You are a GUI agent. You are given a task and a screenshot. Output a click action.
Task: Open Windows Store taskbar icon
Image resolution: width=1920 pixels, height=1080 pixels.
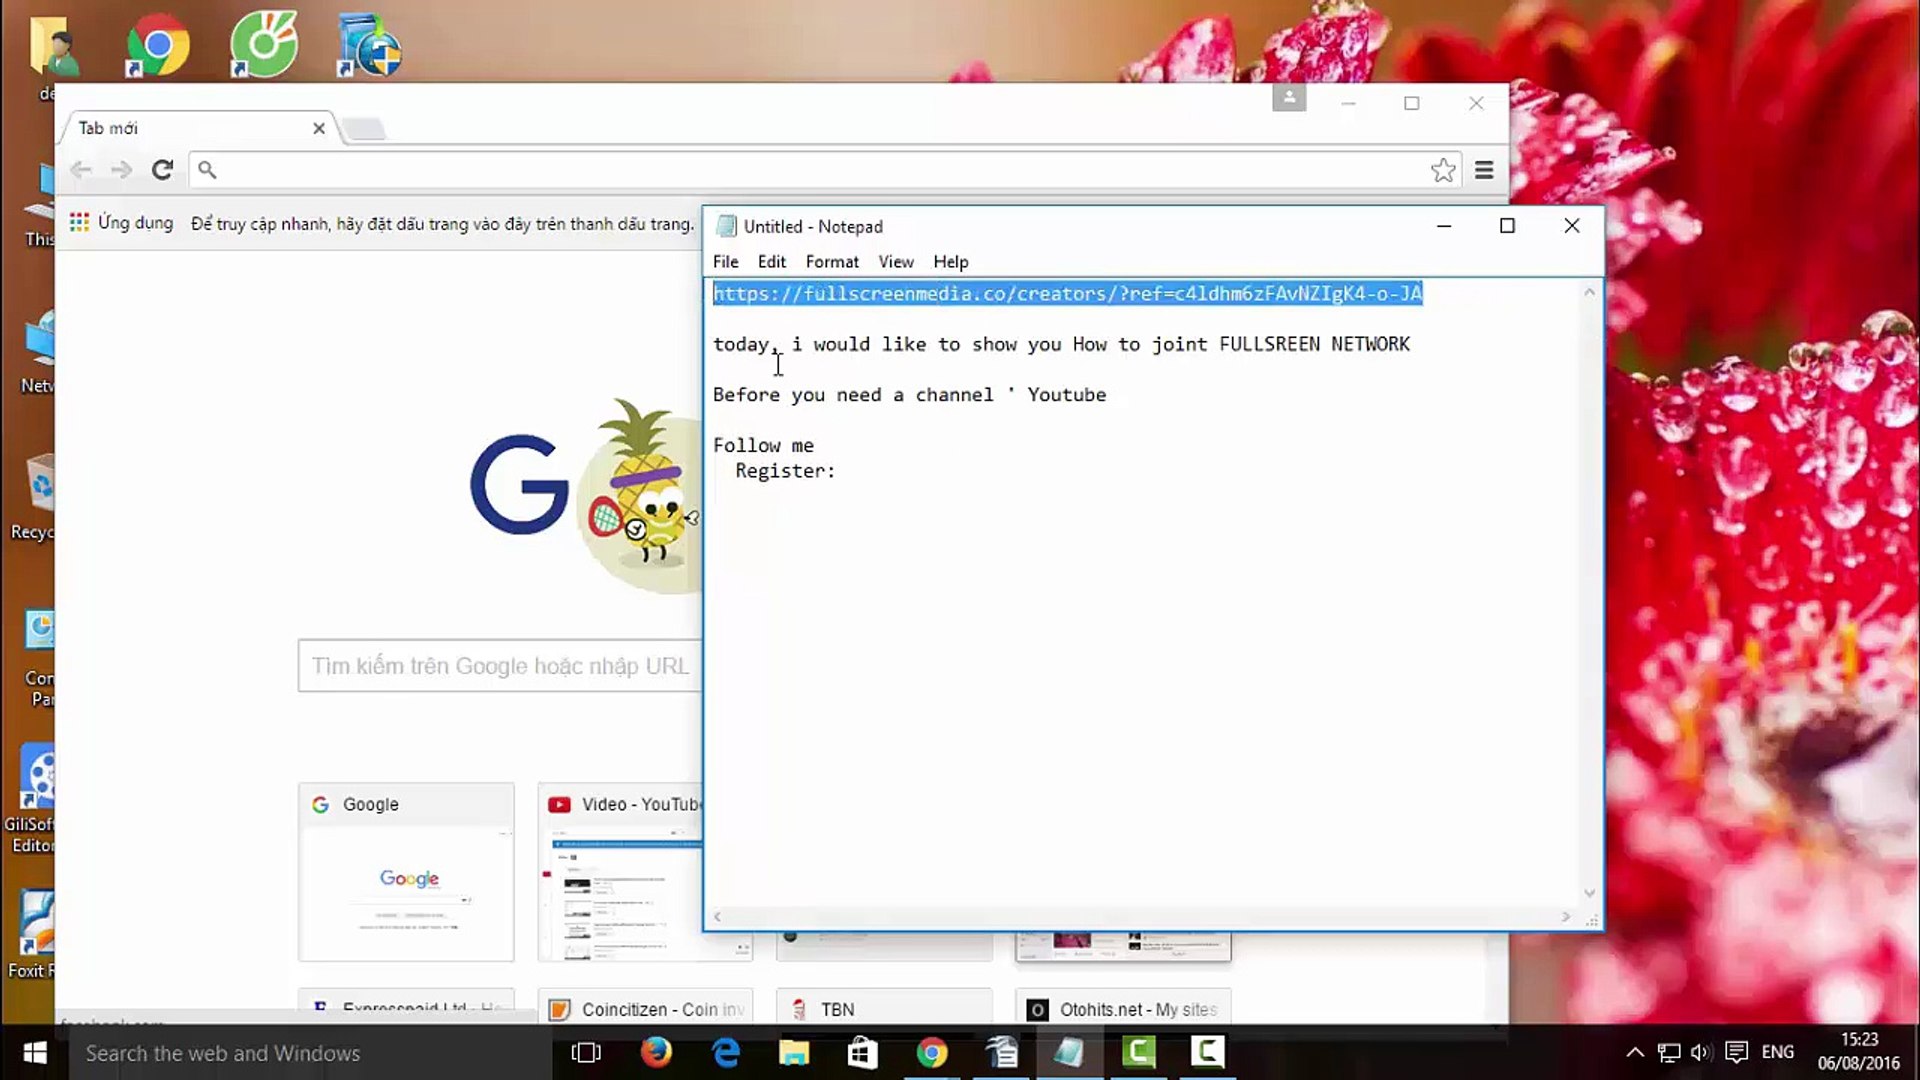coord(862,1052)
